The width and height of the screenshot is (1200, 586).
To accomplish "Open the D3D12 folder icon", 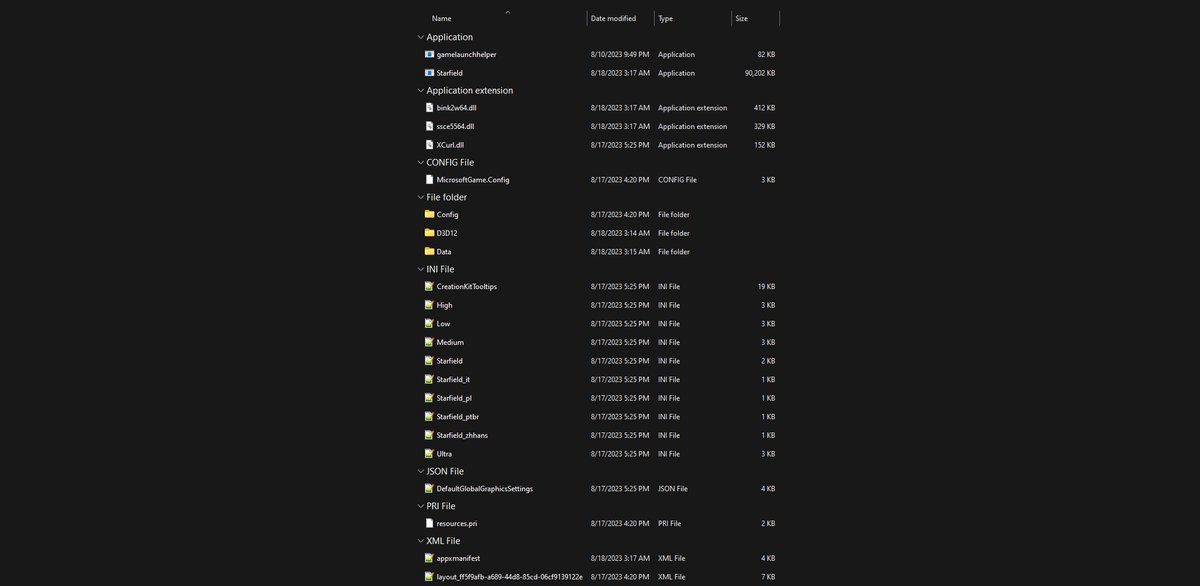I will tap(429, 233).
